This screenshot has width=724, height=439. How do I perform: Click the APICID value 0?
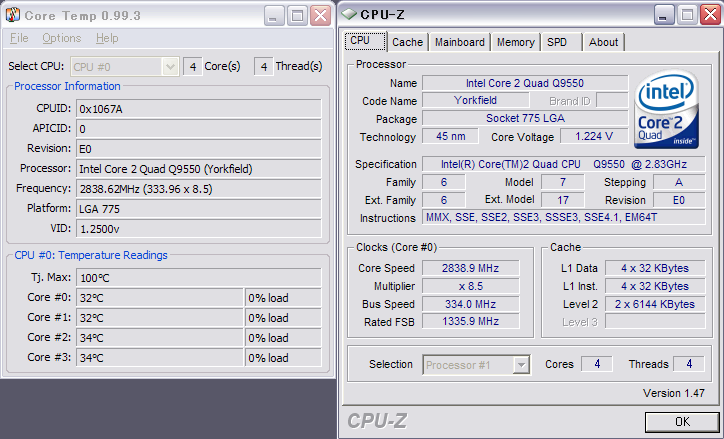point(199,129)
